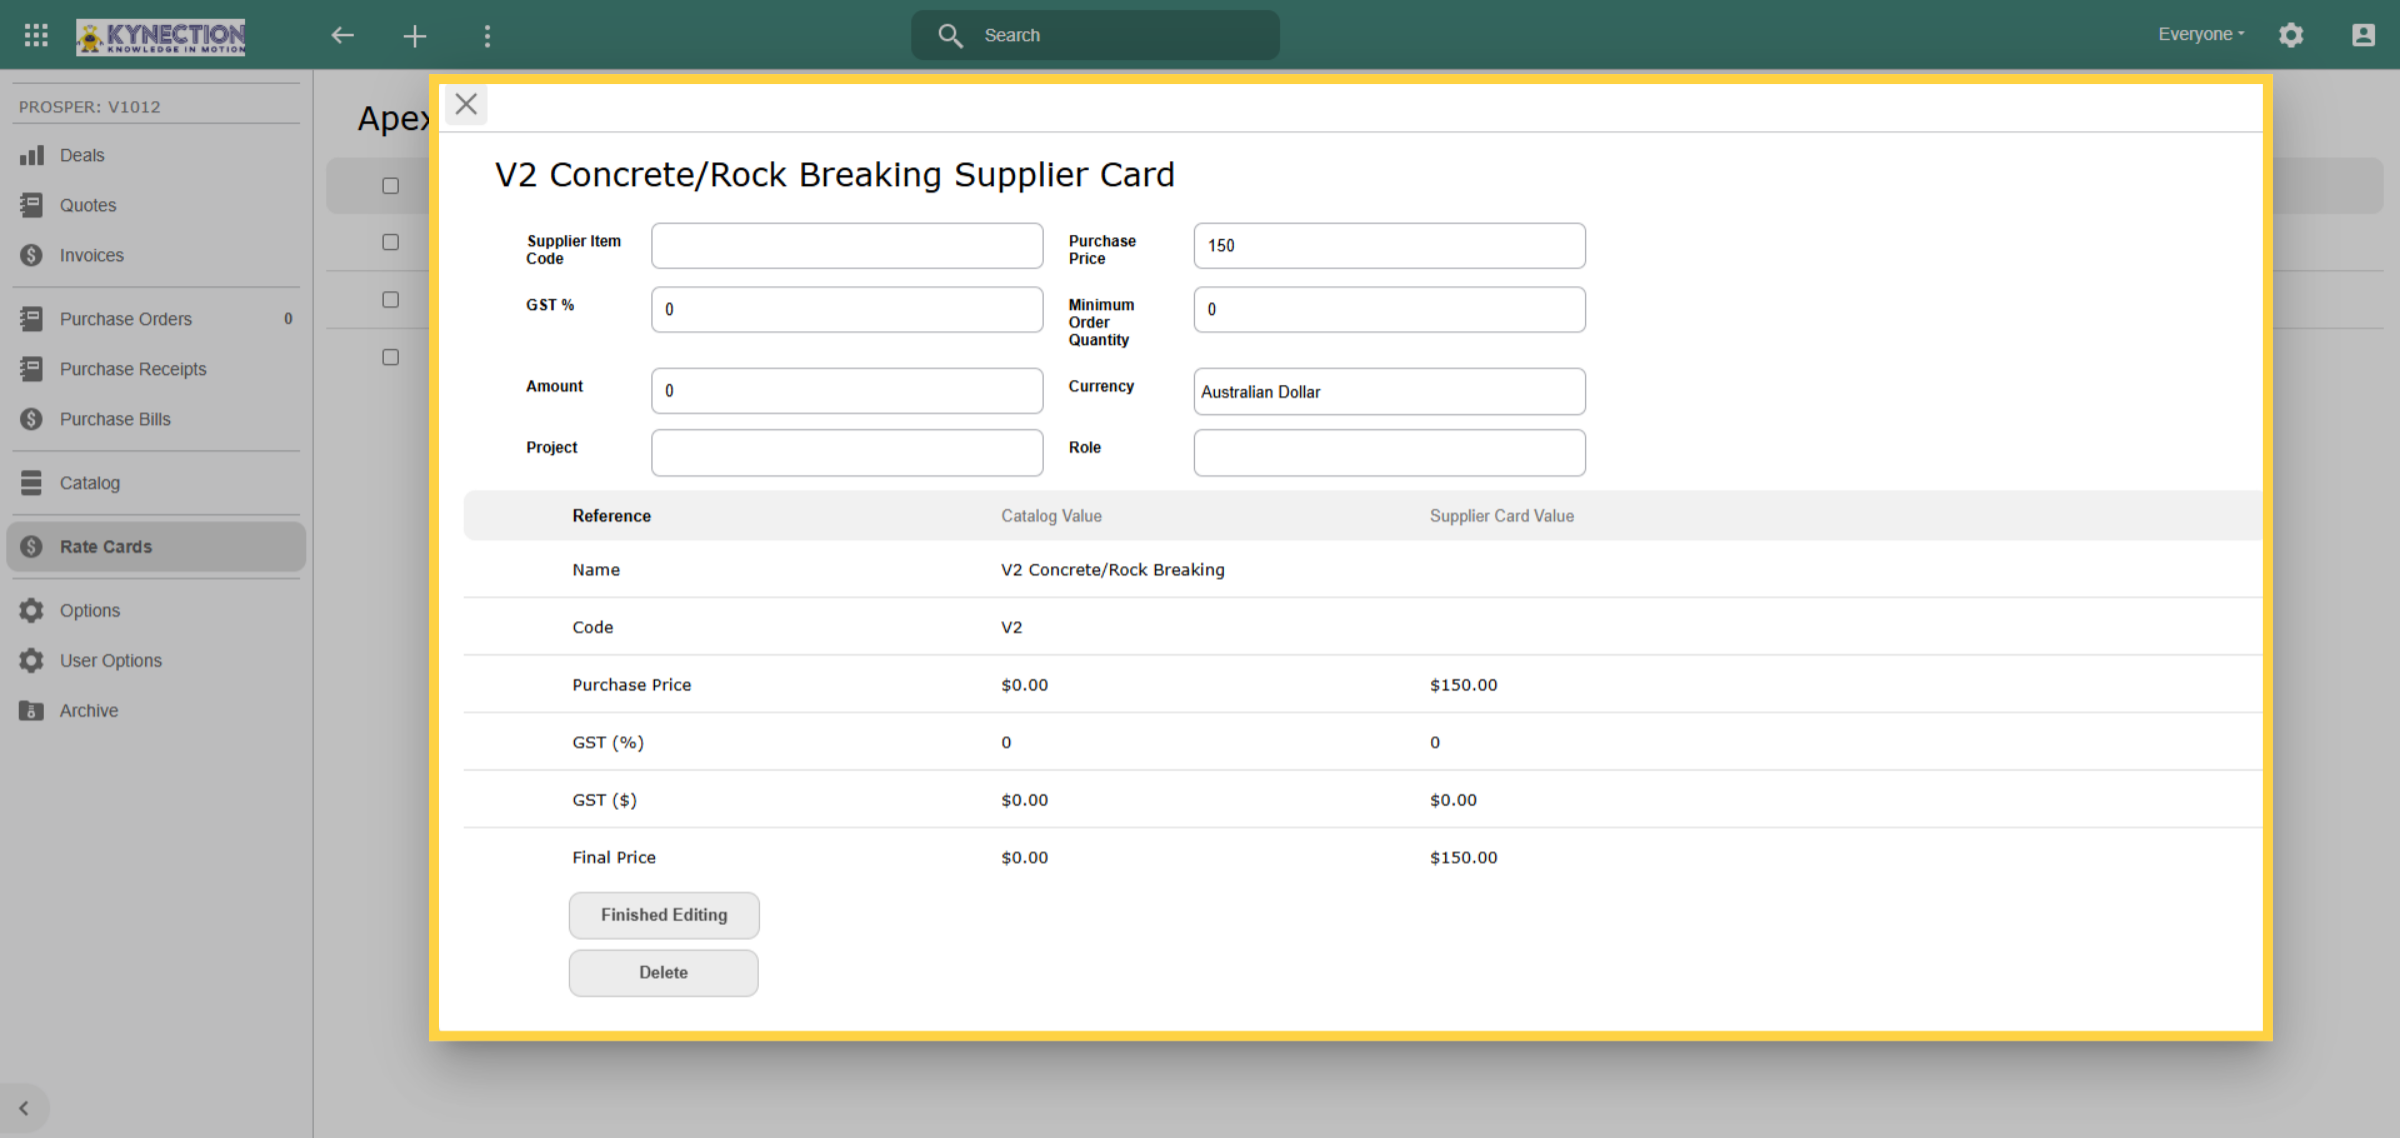Open User Options in the sidebar
The image size is (2400, 1138).
click(x=156, y=661)
